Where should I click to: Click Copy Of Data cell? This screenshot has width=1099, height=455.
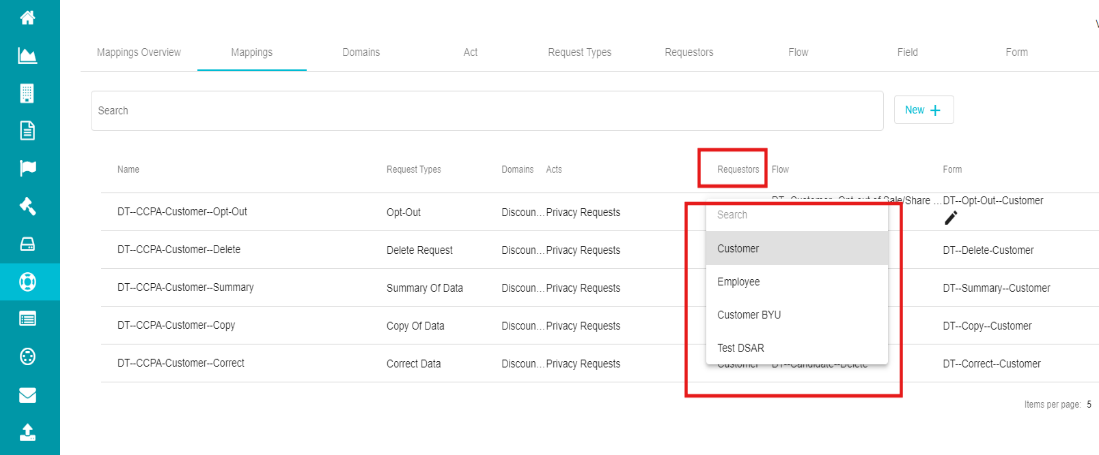pos(415,326)
